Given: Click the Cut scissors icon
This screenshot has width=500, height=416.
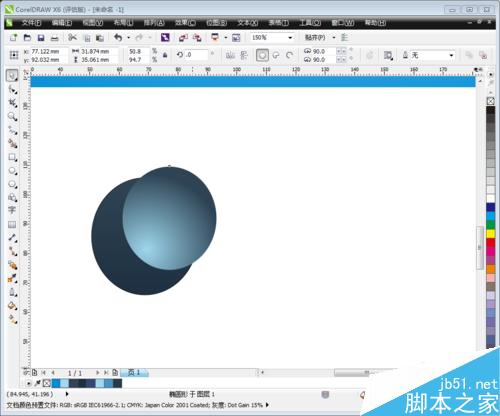Looking at the screenshot, I should 72,38.
